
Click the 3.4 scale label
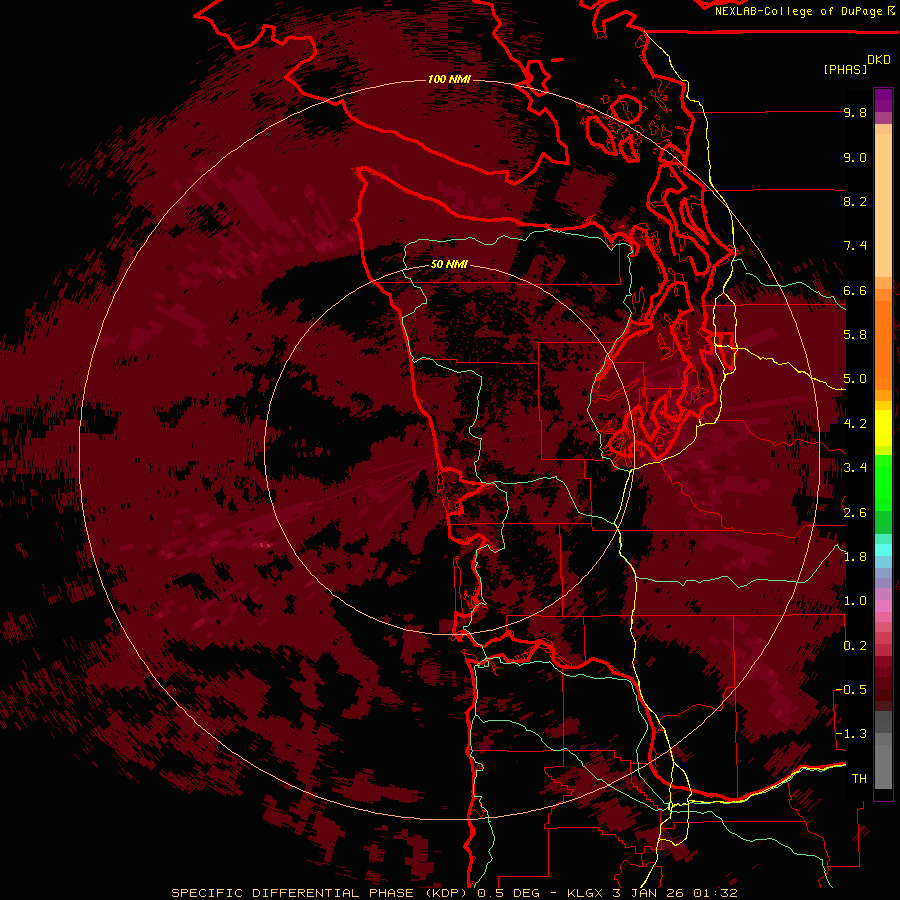(x=855, y=468)
